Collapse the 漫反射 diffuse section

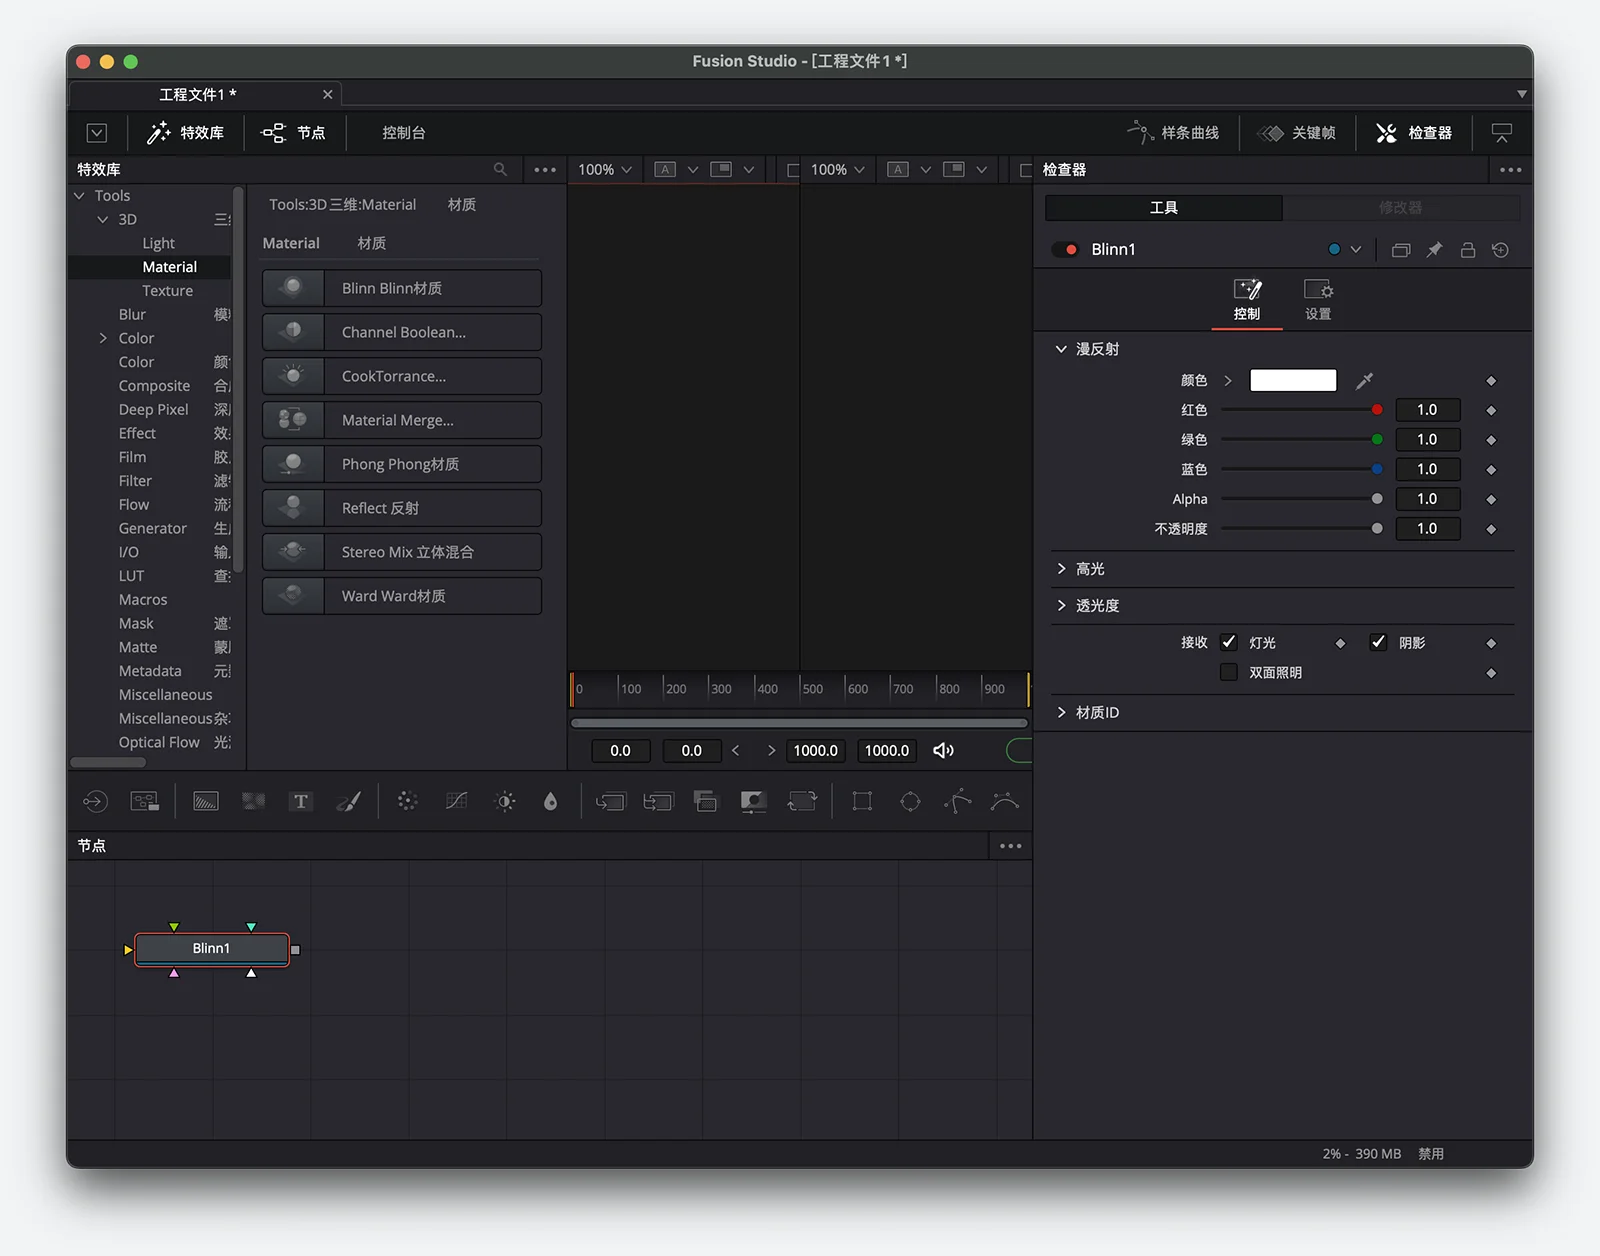click(x=1061, y=349)
